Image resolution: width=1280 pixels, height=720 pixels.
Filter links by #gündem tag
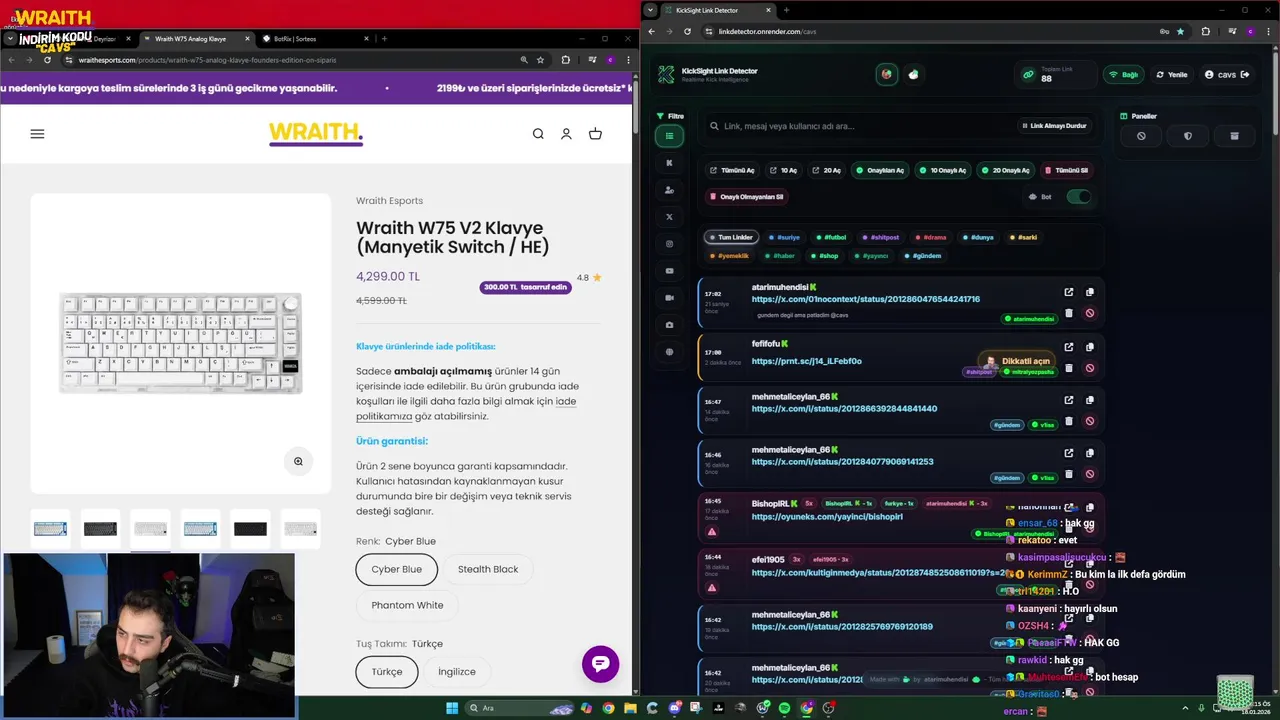[x=923, y=256]
